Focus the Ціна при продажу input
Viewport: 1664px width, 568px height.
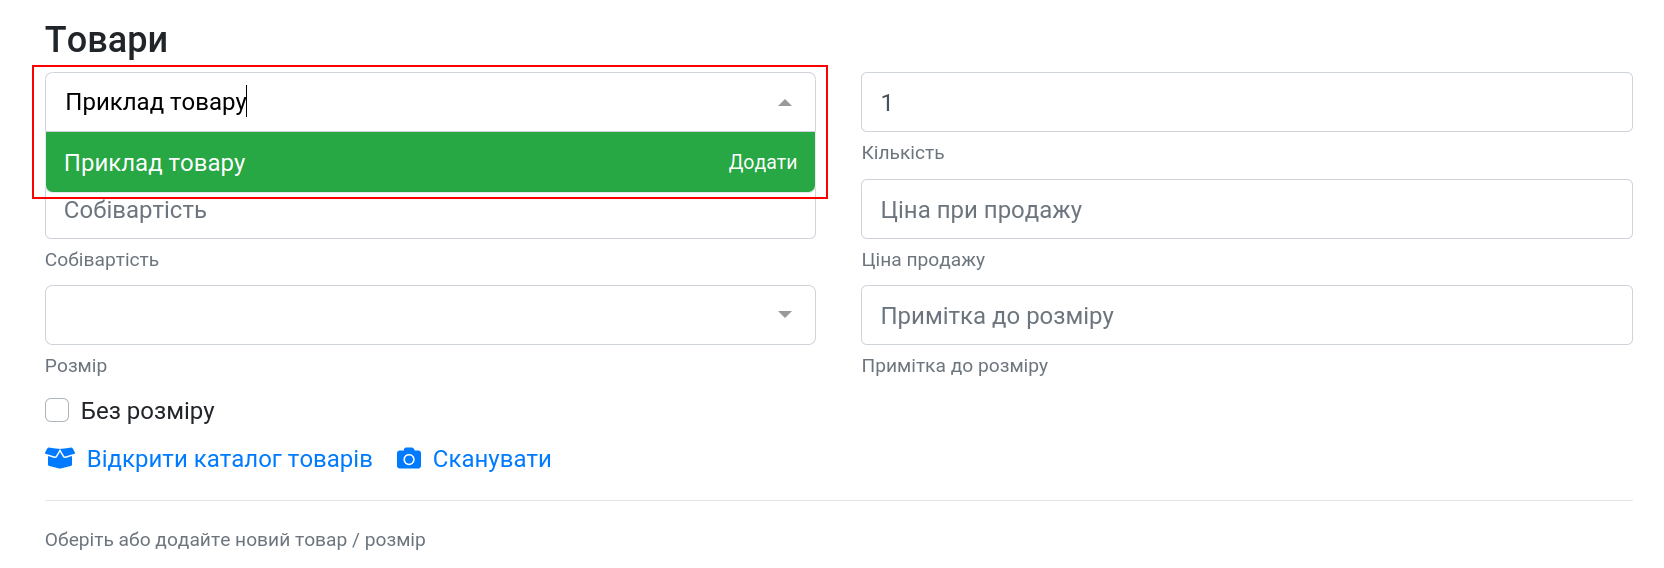(x=1246, y=209)
